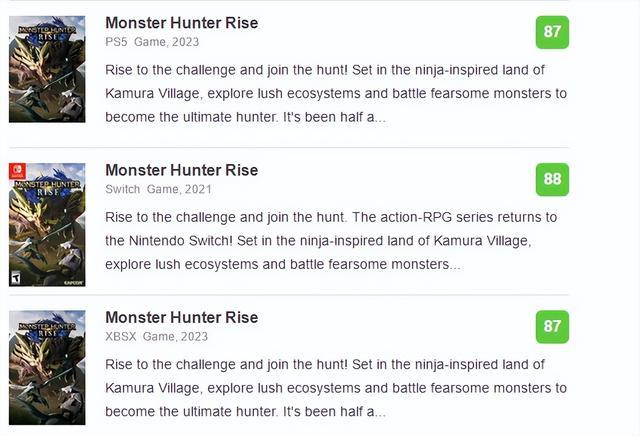Click the "Game, 2021" release text
The height and width of the screenshot is (436, 640).
(179, 189)
